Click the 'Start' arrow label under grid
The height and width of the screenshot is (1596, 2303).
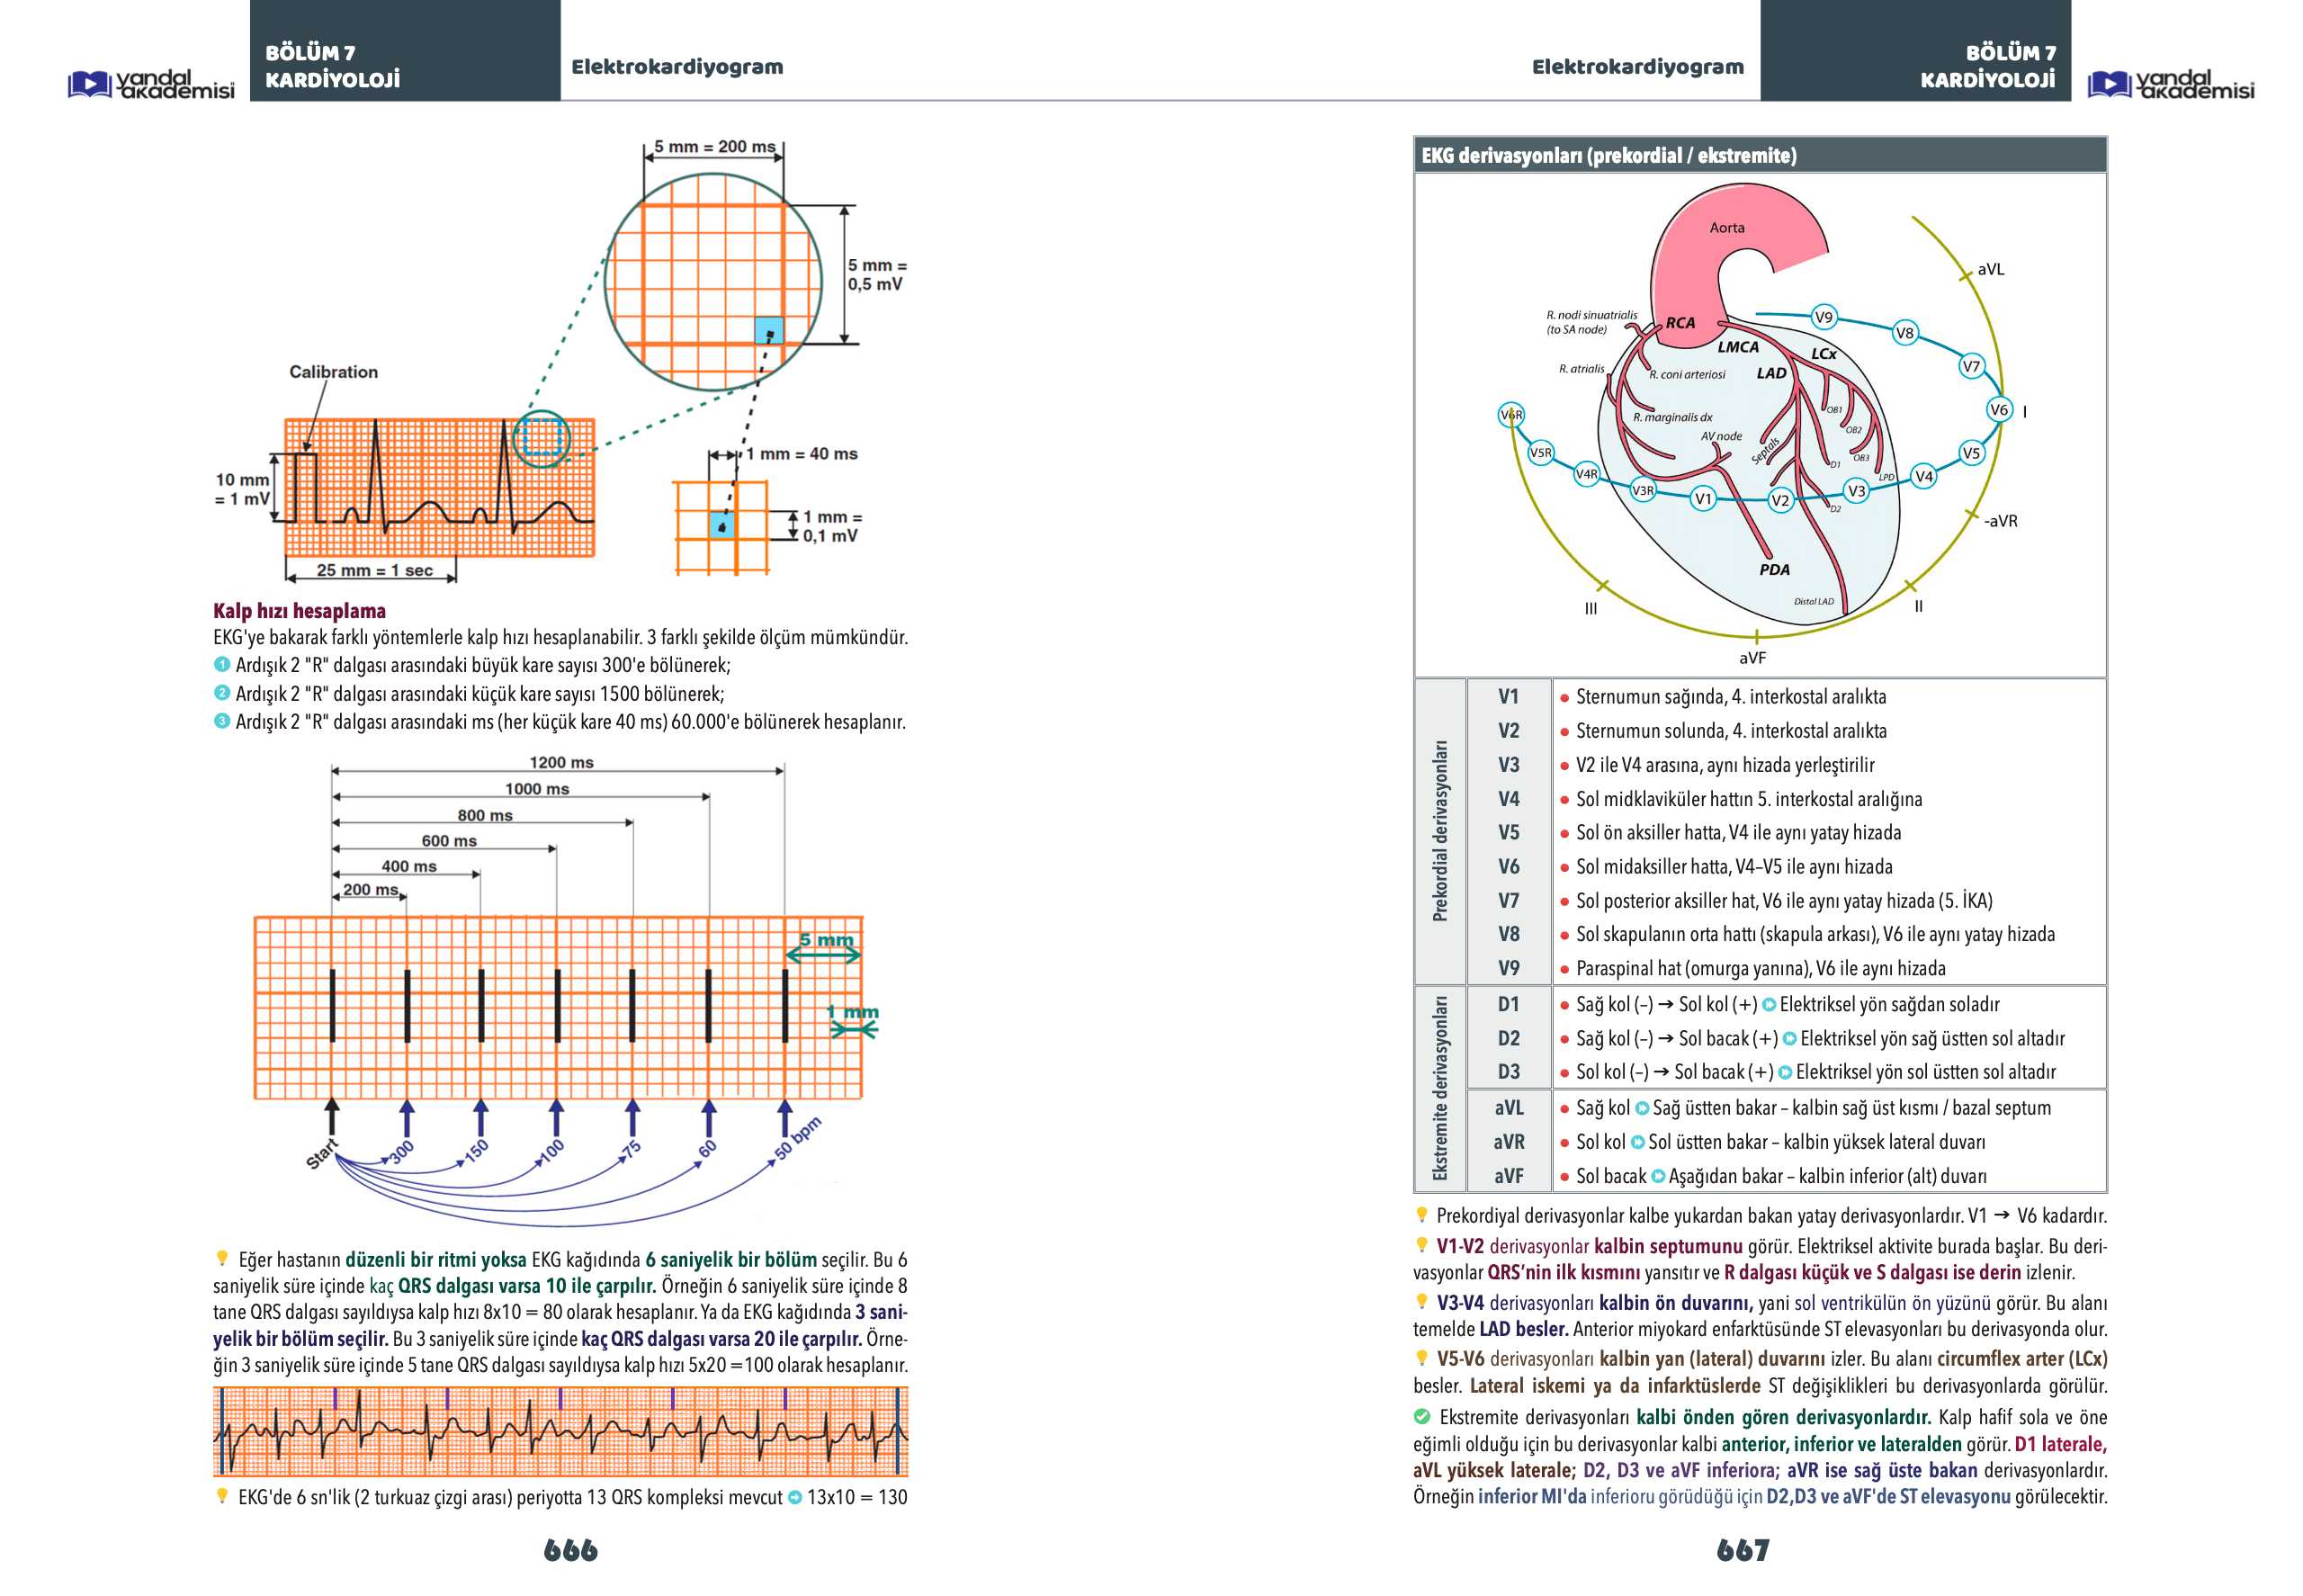322,1153
